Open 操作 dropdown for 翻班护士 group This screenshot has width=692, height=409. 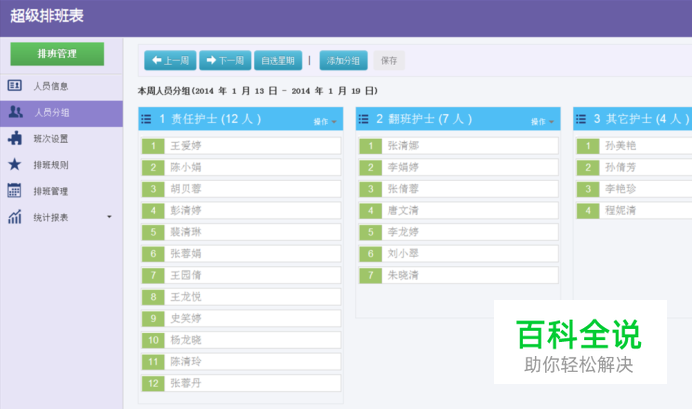pos(542,121)
